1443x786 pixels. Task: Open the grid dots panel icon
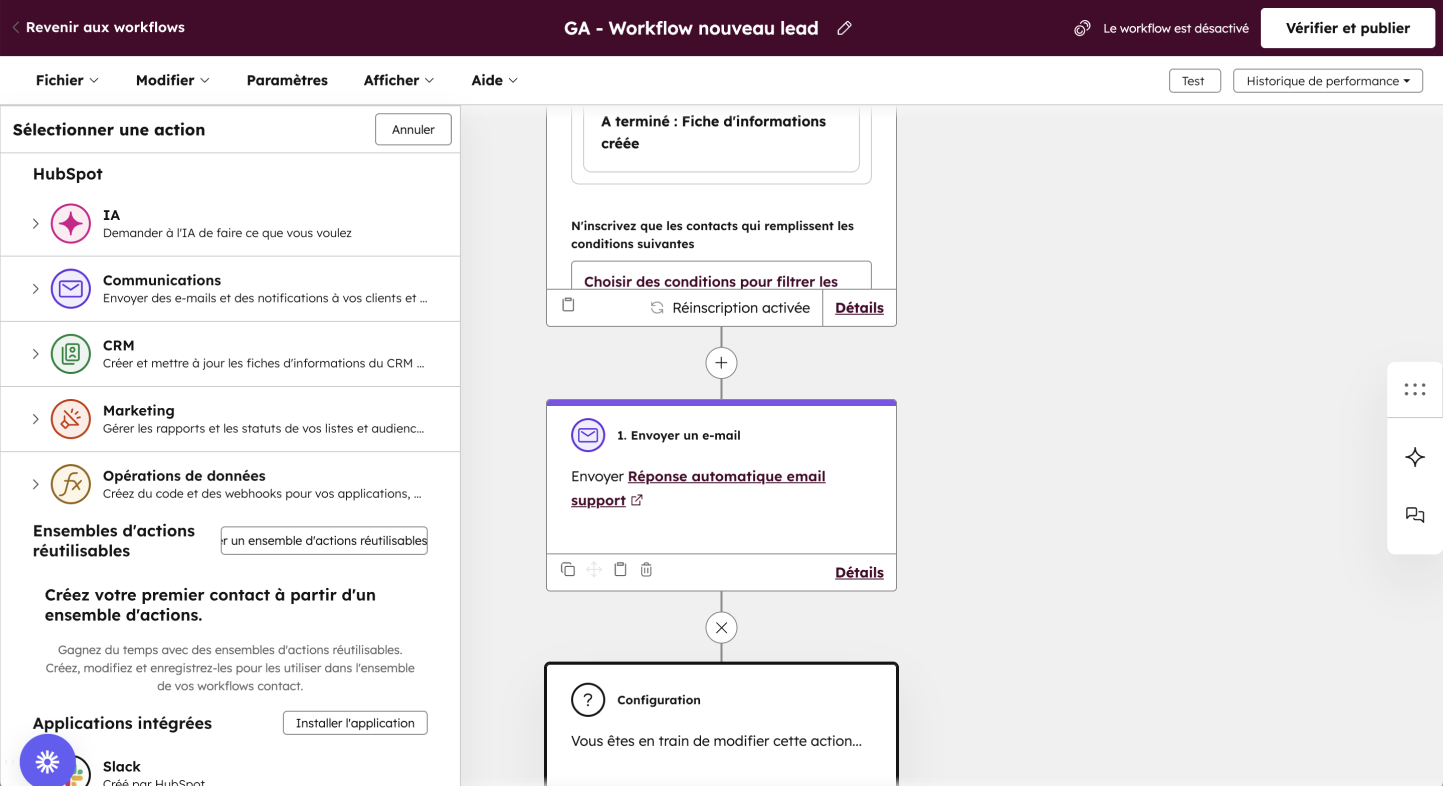click(x=1414, y=390)
